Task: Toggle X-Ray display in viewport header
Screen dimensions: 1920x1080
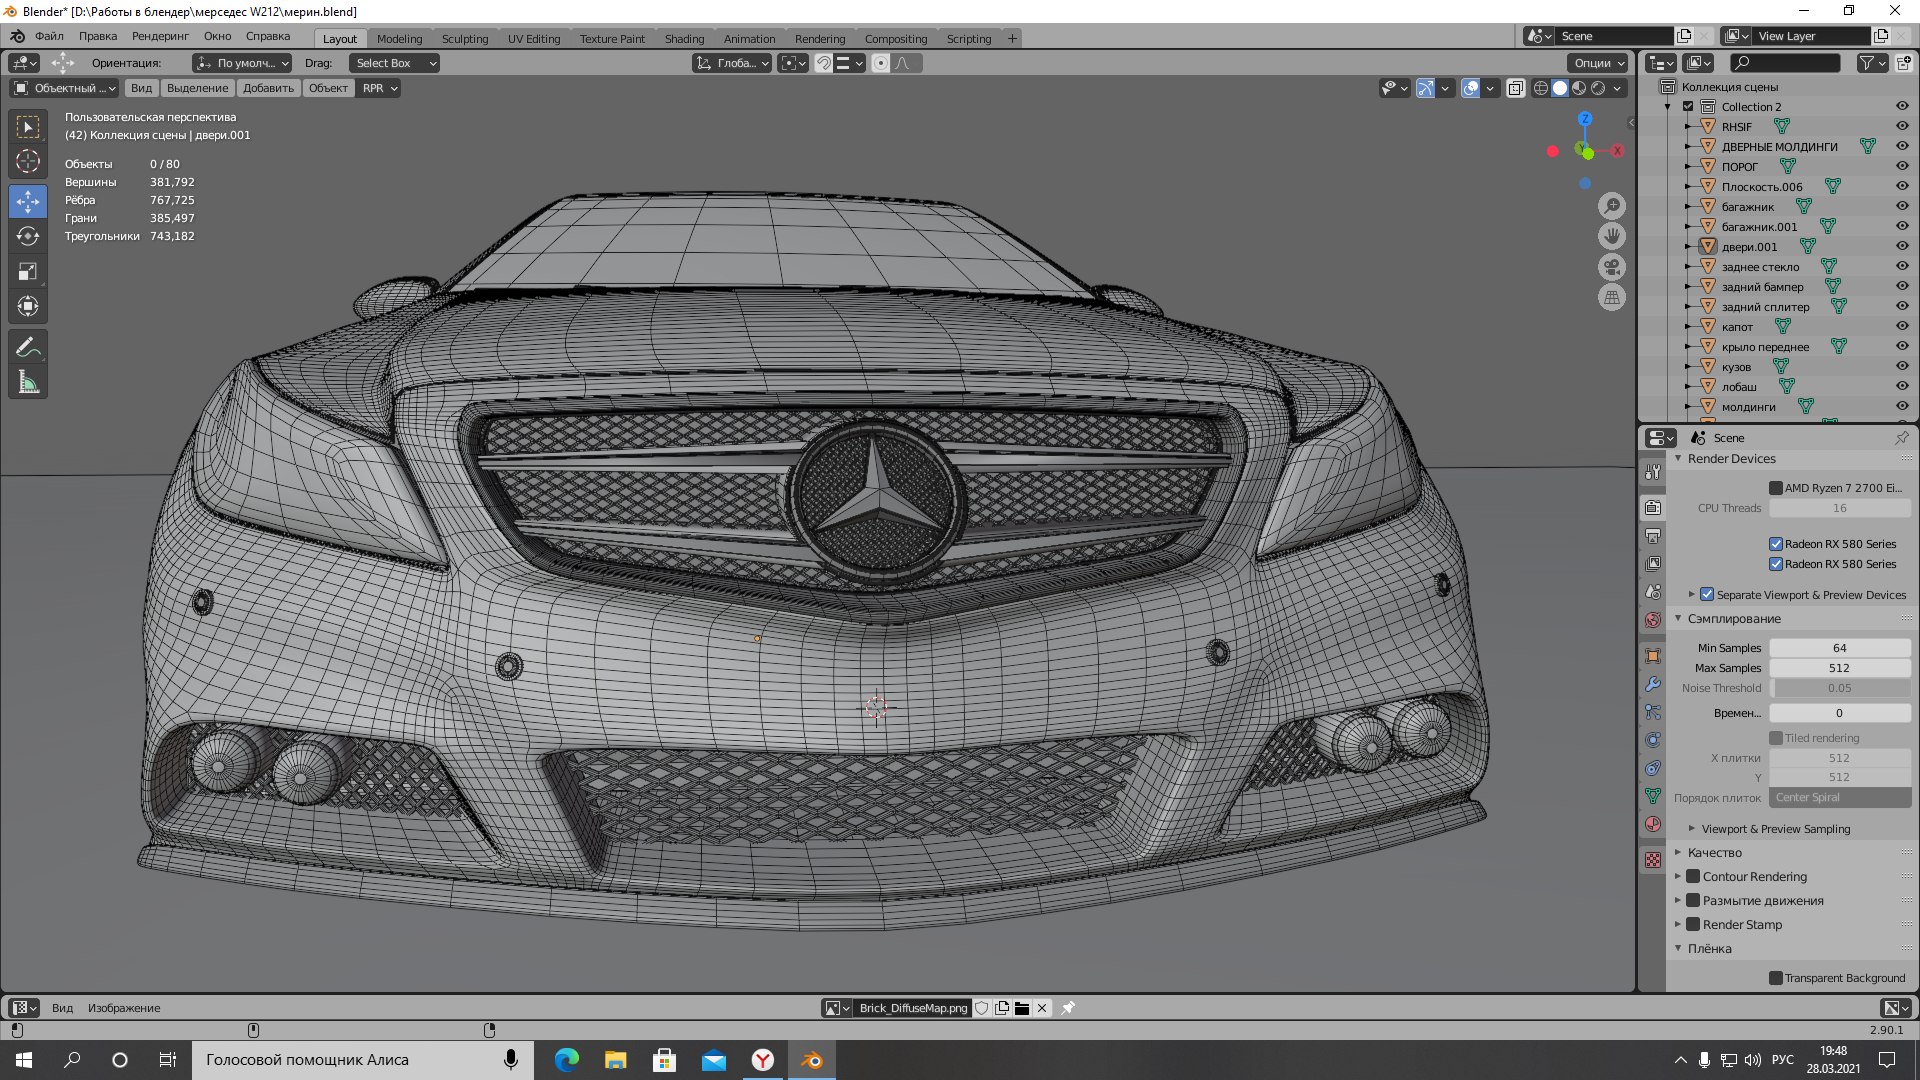Action: click(x=1516, y=88)
